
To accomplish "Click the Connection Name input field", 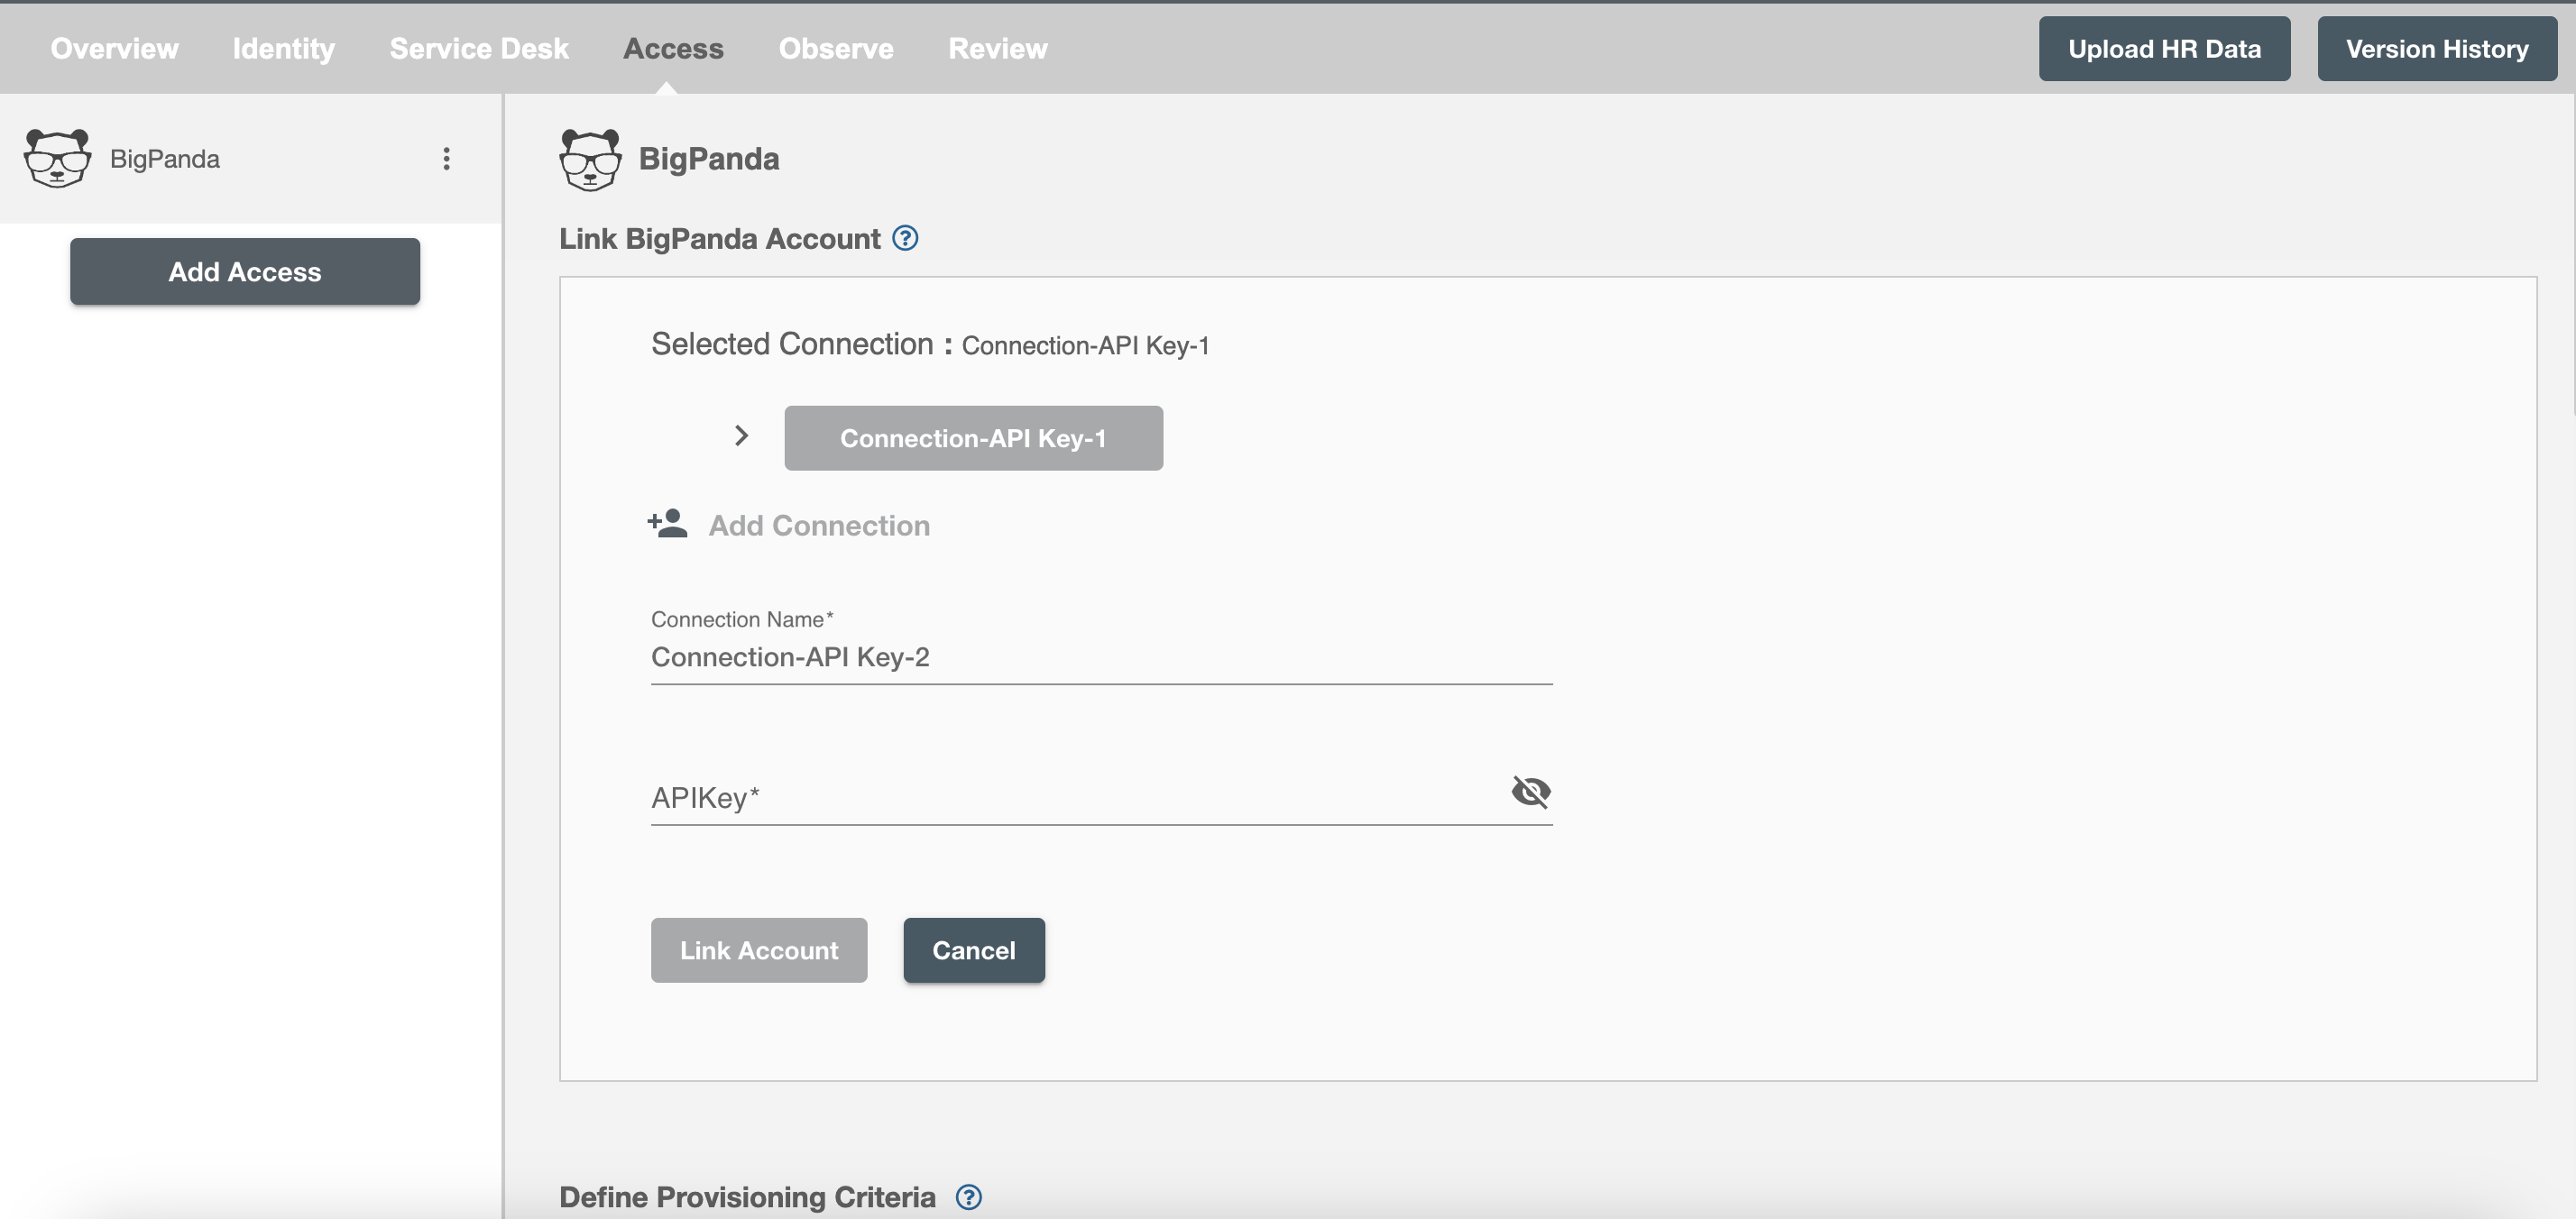I will click(1100, 657).
